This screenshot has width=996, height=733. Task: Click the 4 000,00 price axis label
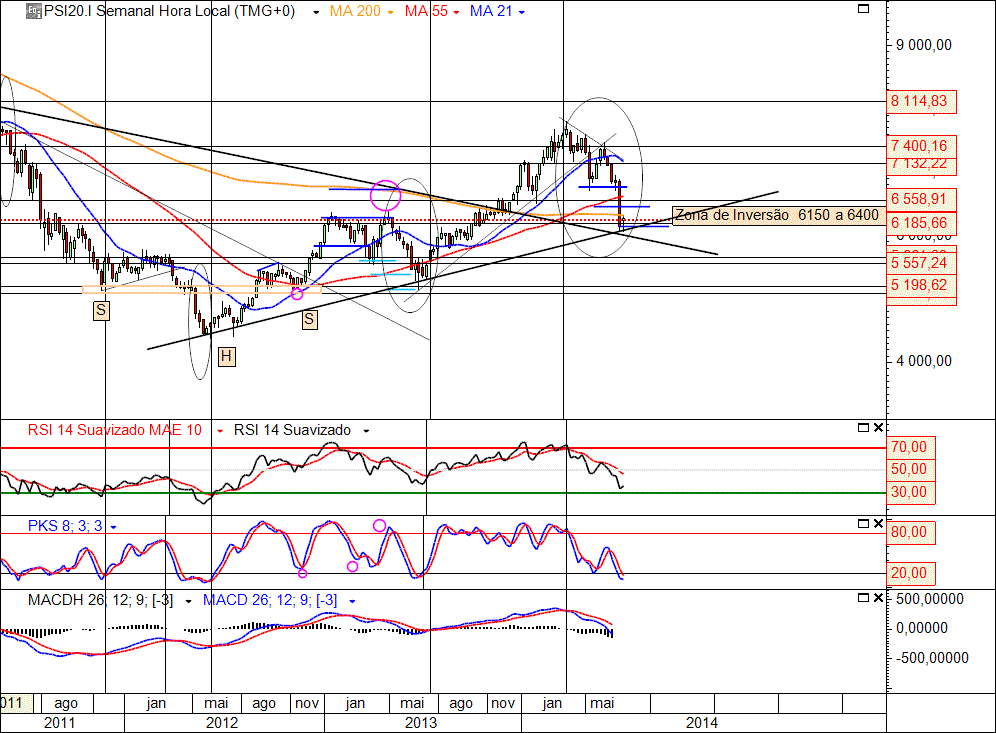click(924, 361)
